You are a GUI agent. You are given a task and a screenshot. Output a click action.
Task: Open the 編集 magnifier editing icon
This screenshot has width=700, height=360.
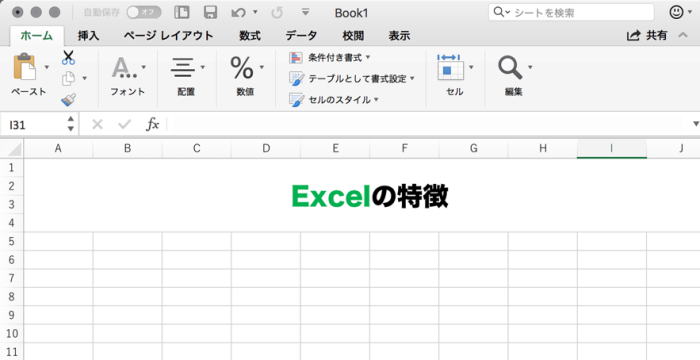point(510,67)
